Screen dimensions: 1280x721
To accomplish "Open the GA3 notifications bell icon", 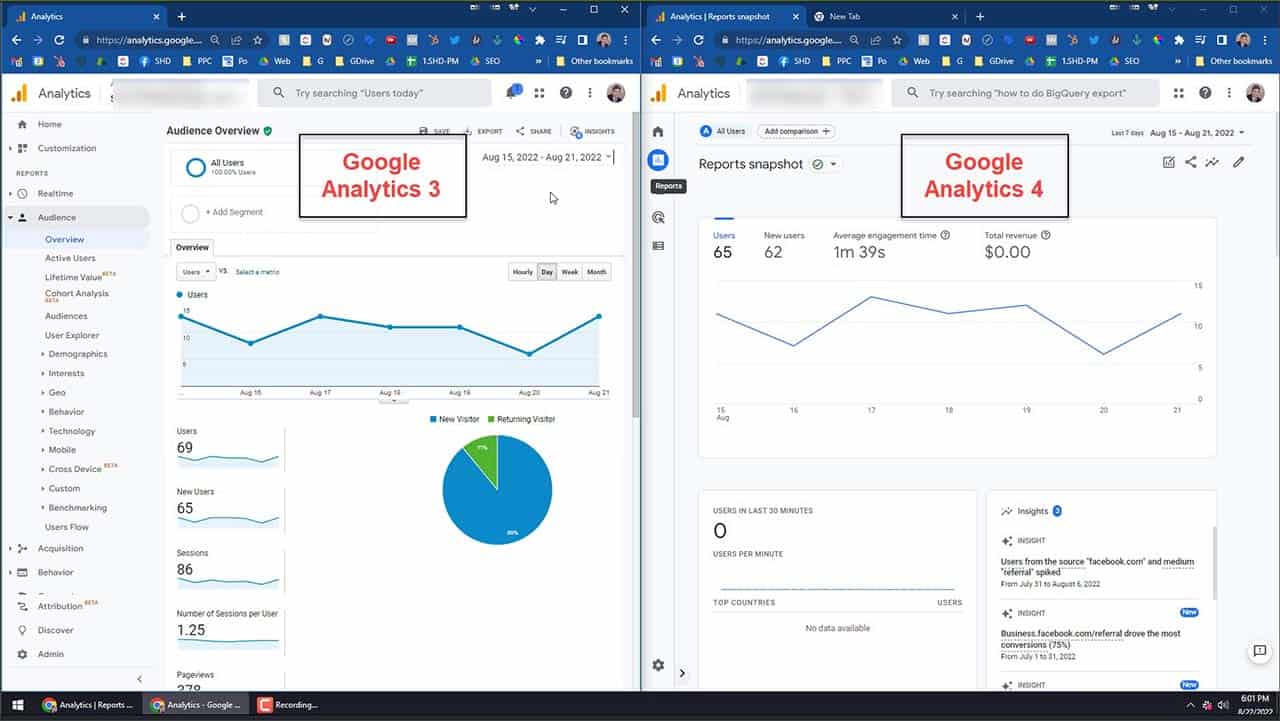I will 513,93.
